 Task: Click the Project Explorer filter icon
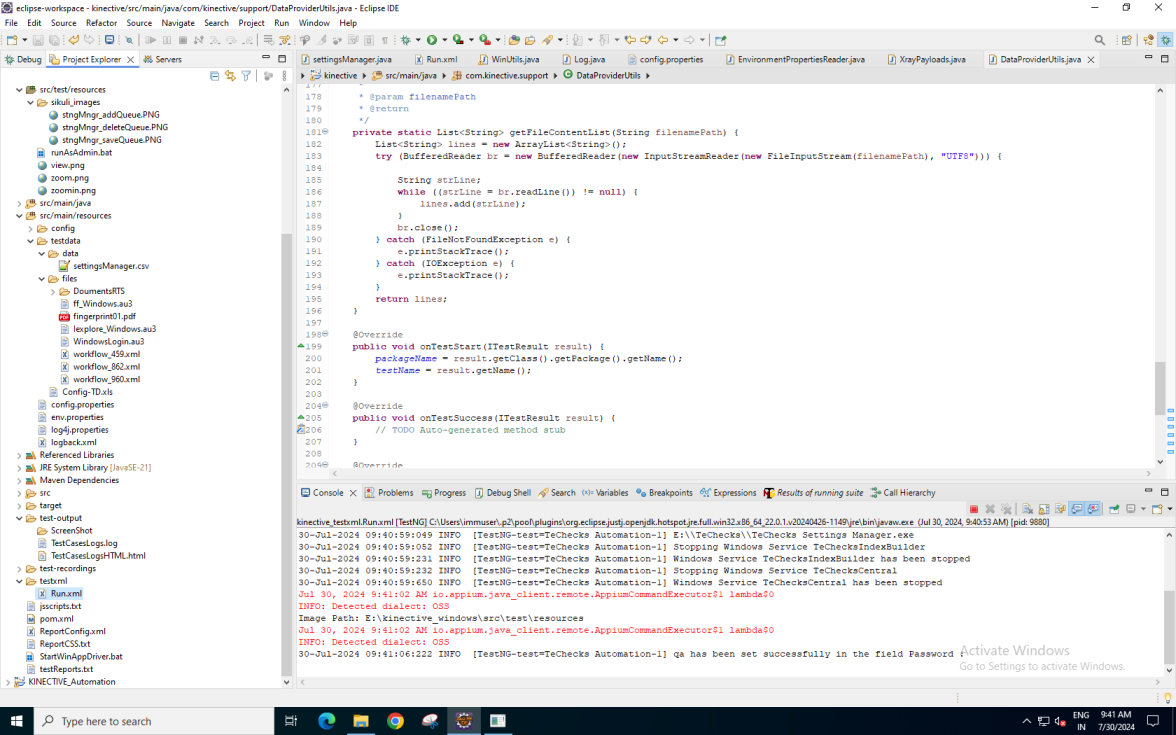pos(246,76)
